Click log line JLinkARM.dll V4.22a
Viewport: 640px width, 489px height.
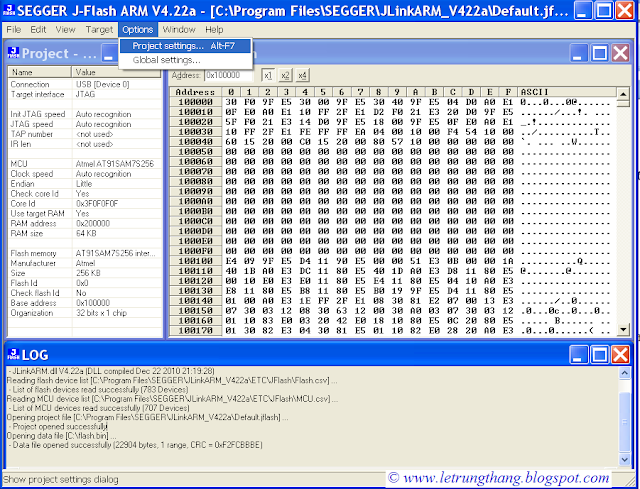[111, 371]
